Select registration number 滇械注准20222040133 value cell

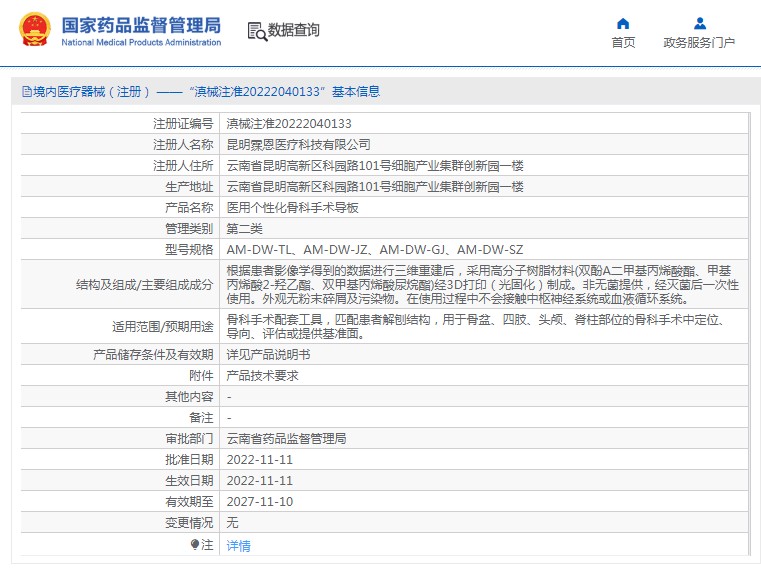tap(289, 124)
